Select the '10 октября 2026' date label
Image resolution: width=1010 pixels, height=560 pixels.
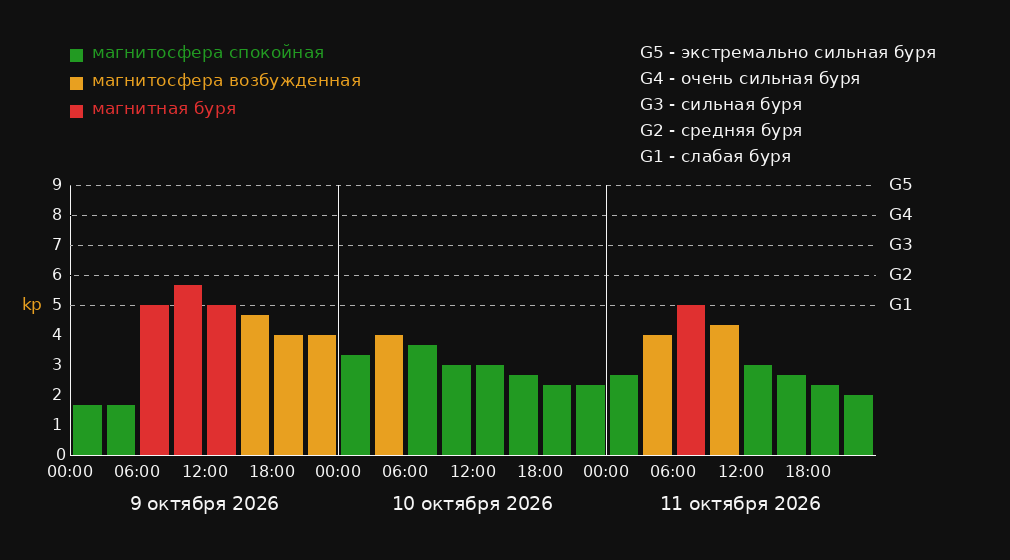pos(472,504)
